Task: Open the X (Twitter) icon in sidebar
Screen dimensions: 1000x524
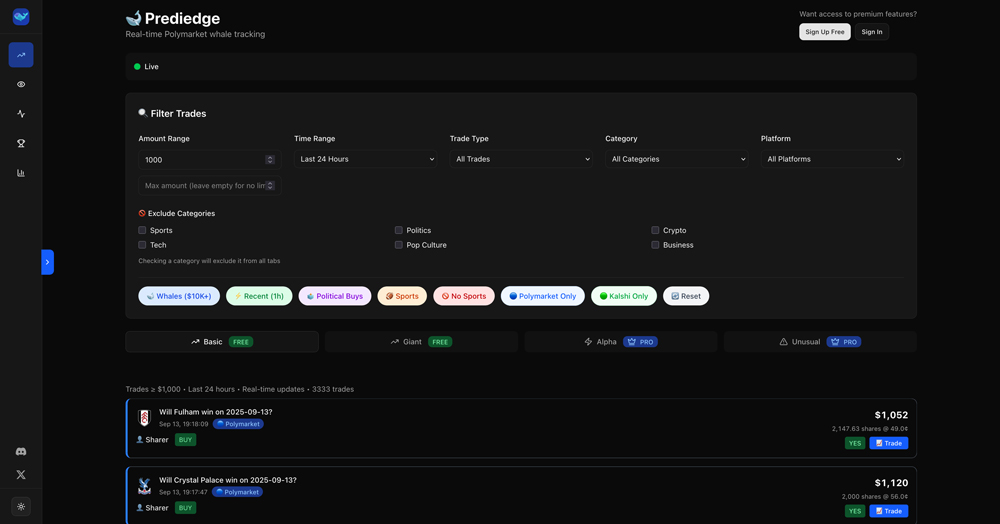Action: (21, 475)
